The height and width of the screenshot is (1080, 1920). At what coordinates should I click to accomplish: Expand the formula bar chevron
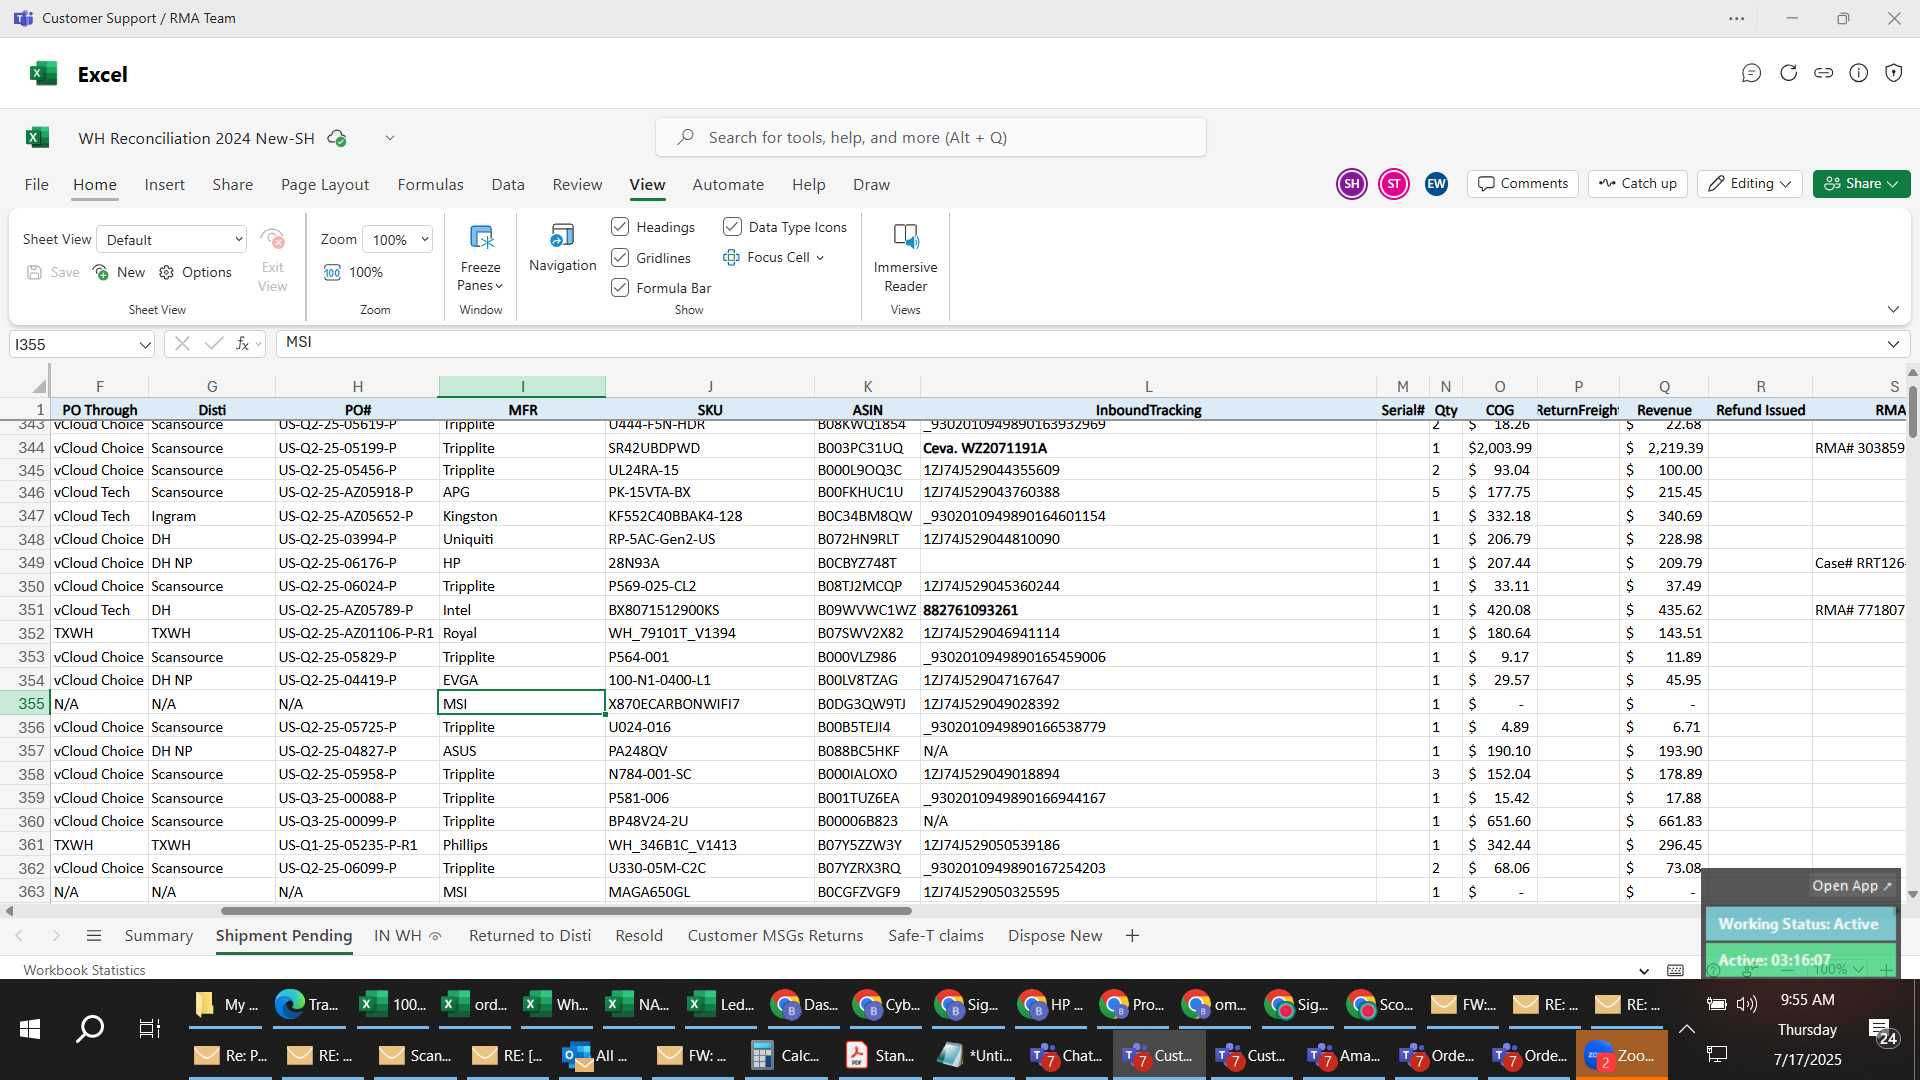click(x=1893, y=344)
